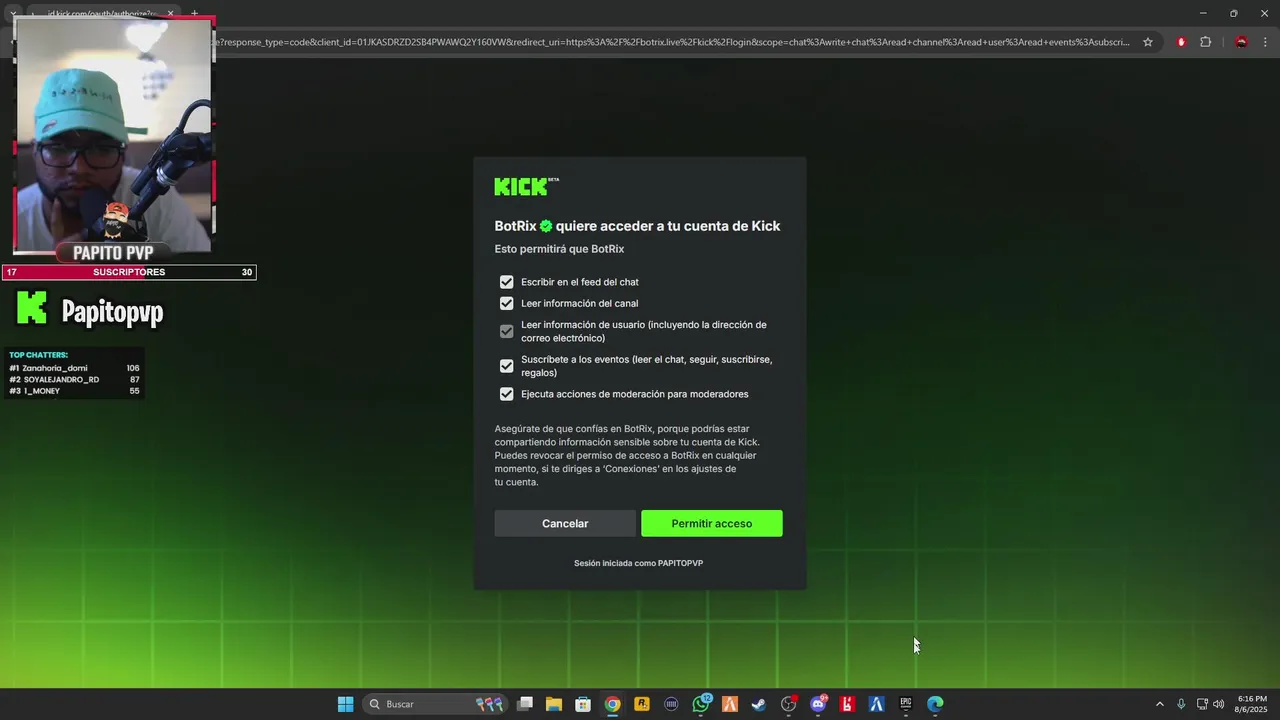Click the webcam overlay thumbnail
This screenshot has height=720, width=1280.
tap(113, 133)
